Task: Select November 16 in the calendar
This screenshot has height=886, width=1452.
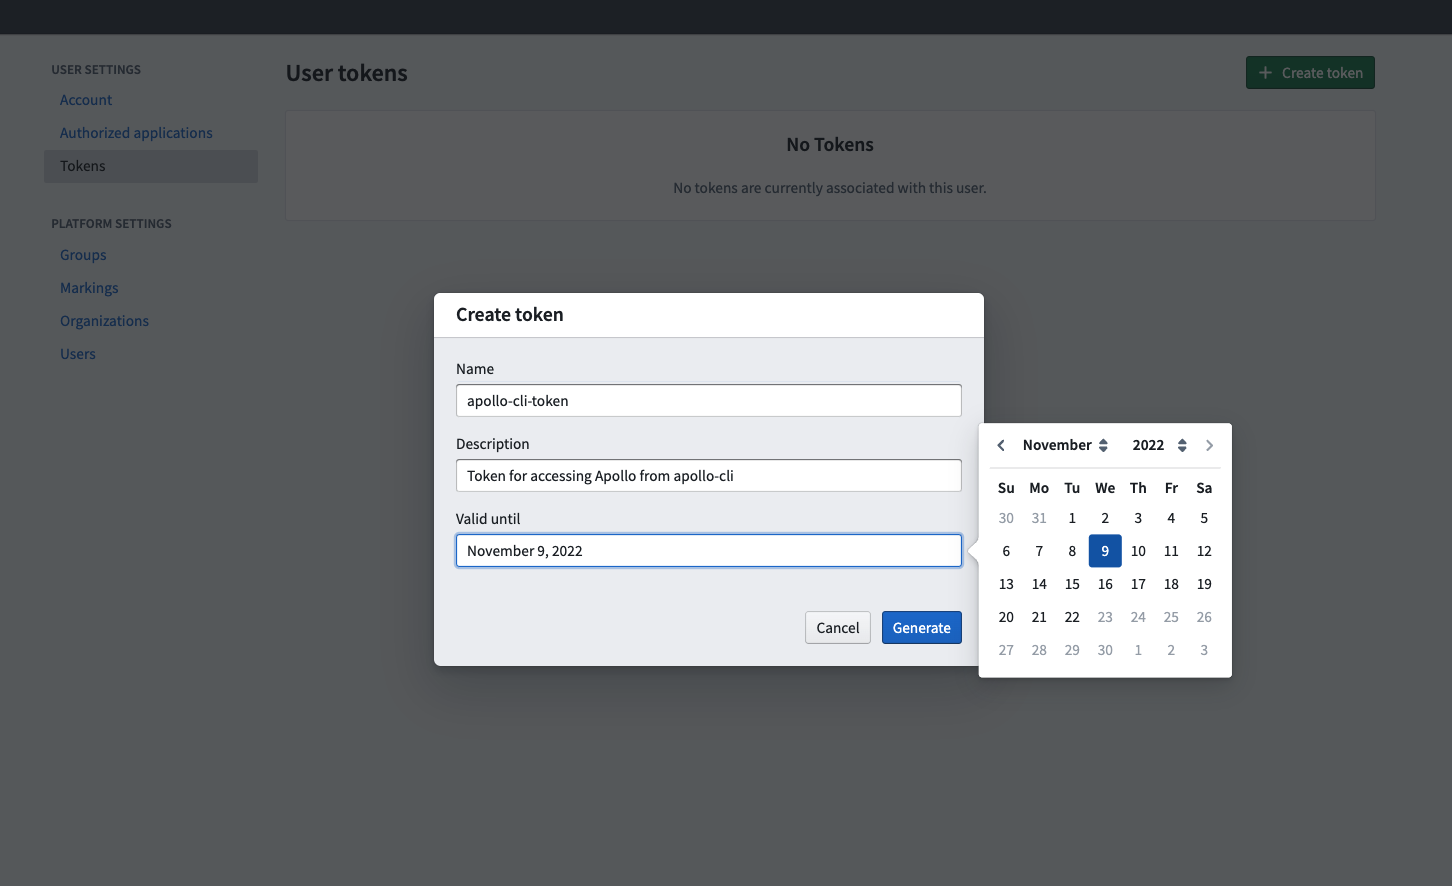Action: tap(1105, 584)
